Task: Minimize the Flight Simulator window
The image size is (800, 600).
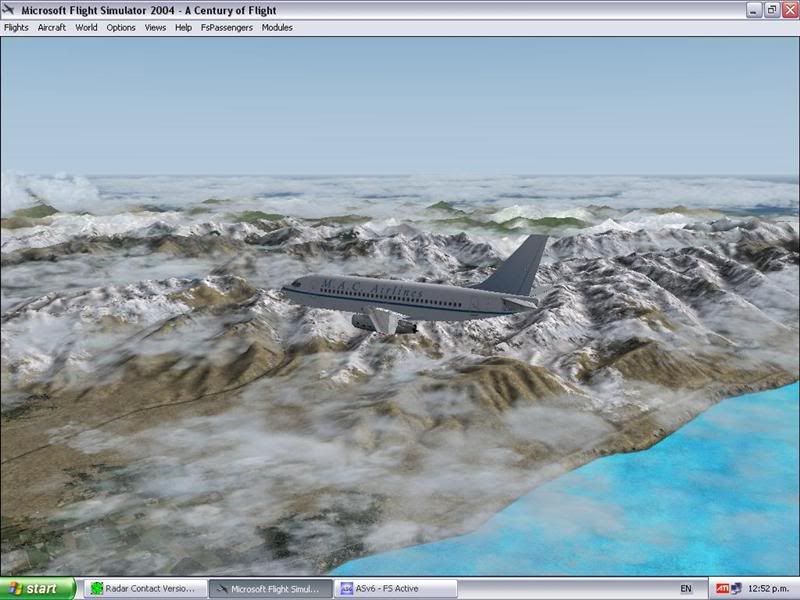Action: point(753,10)
